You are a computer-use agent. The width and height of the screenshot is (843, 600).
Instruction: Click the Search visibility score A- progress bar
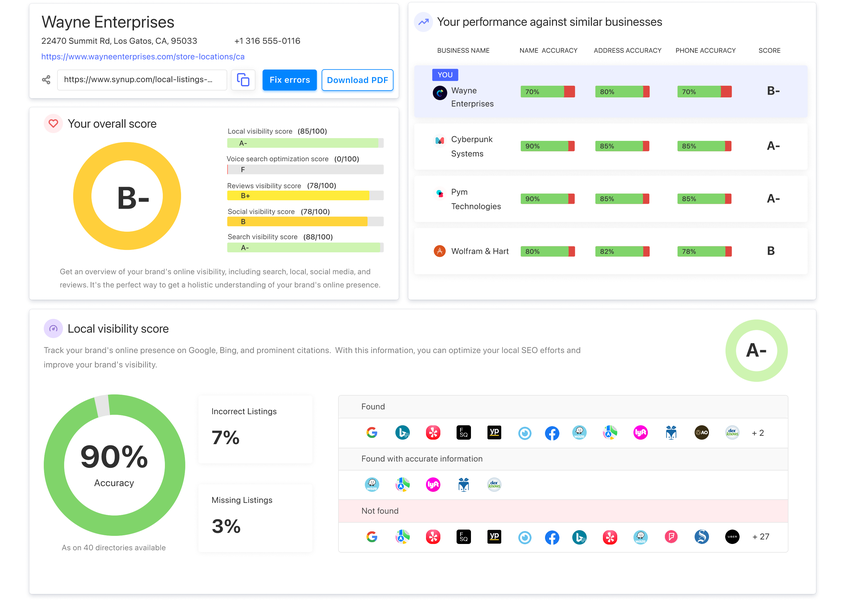pos(305,248)
